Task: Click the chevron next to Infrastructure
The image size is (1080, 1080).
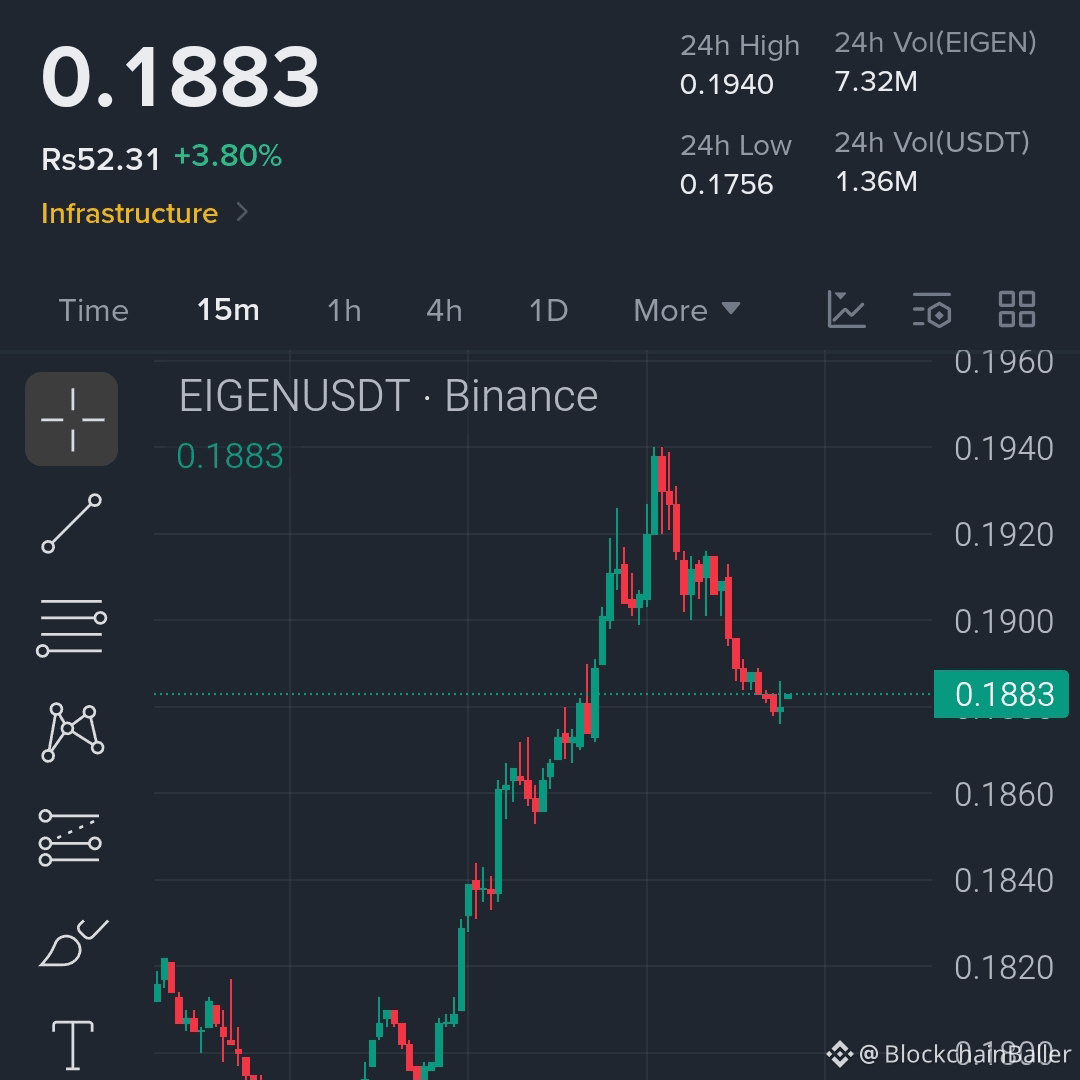Action: coord(242,212)
